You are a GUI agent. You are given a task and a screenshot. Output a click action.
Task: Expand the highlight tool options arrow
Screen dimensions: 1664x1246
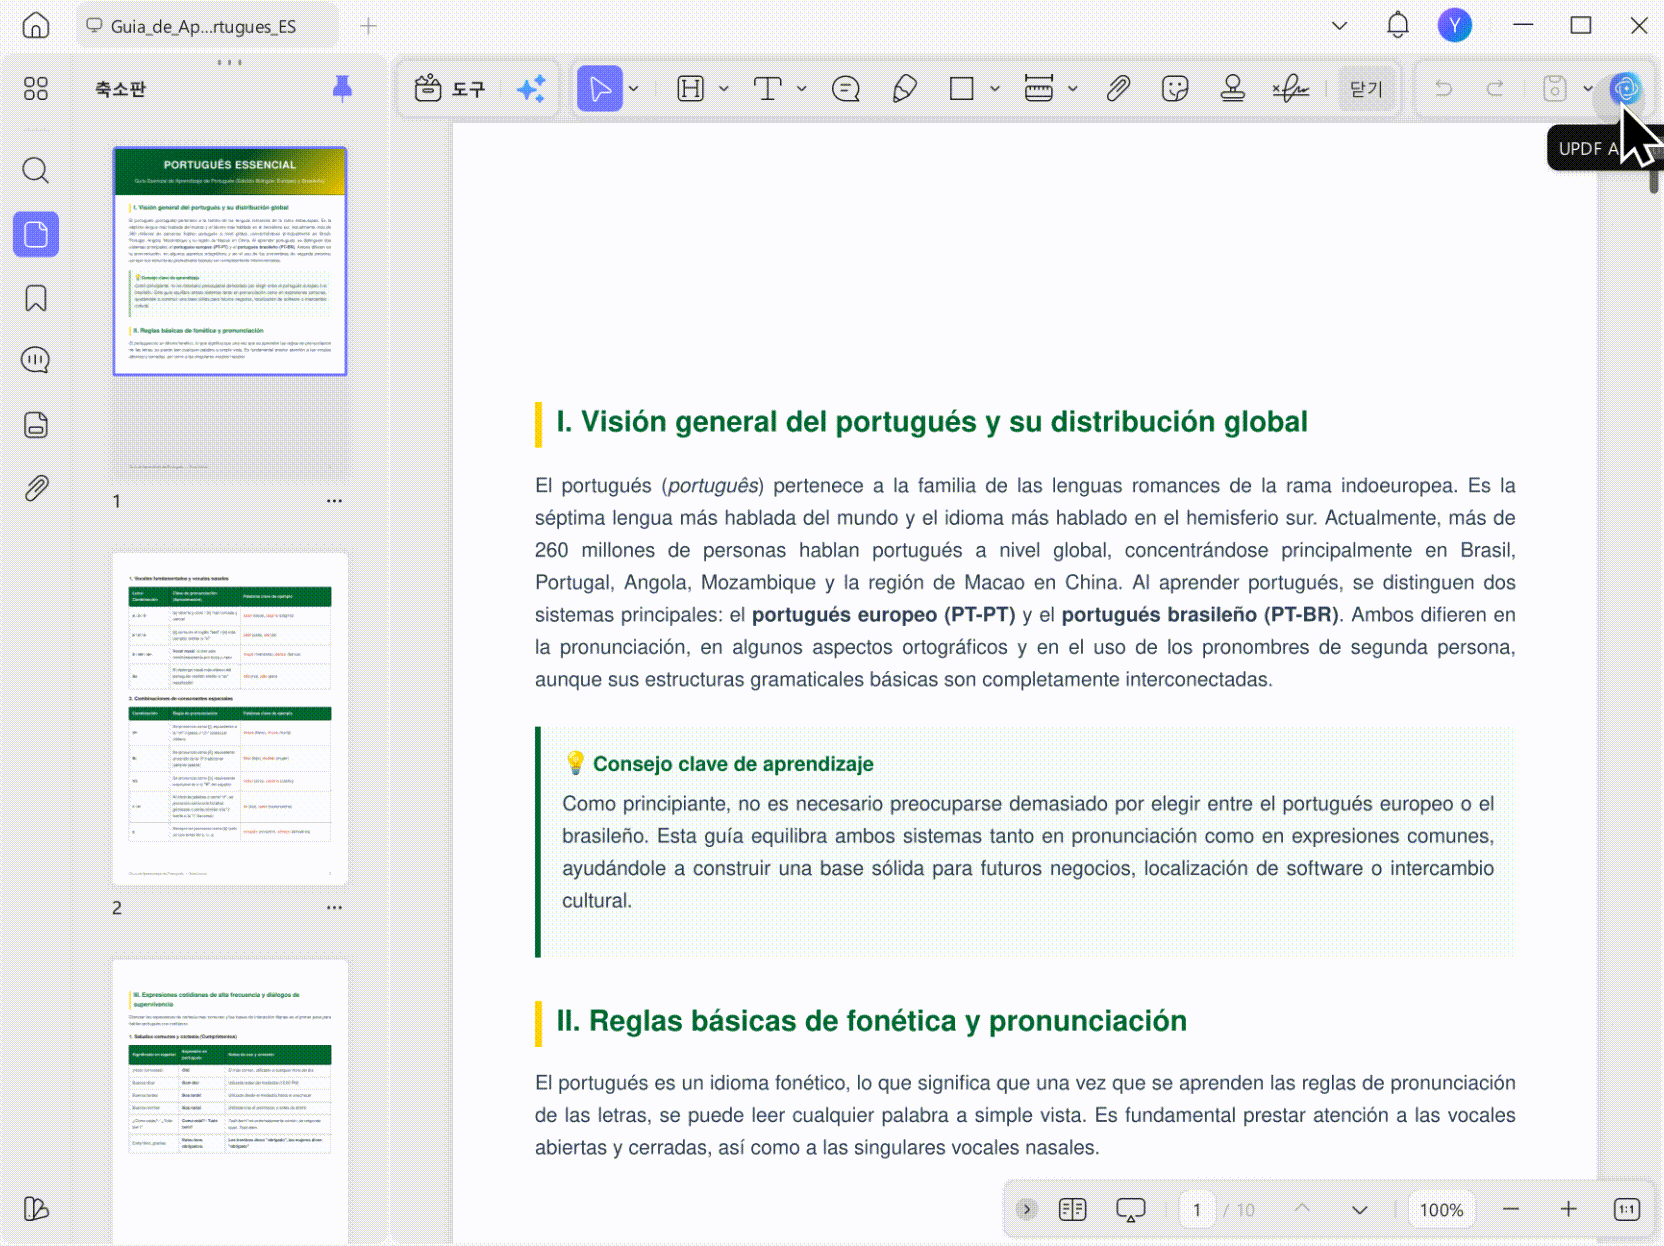[x=724, y=88]
